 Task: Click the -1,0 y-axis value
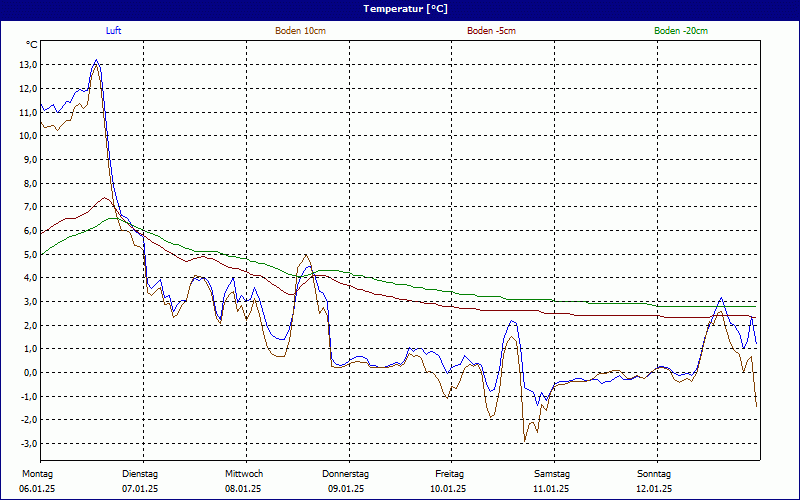coord(29,396)
